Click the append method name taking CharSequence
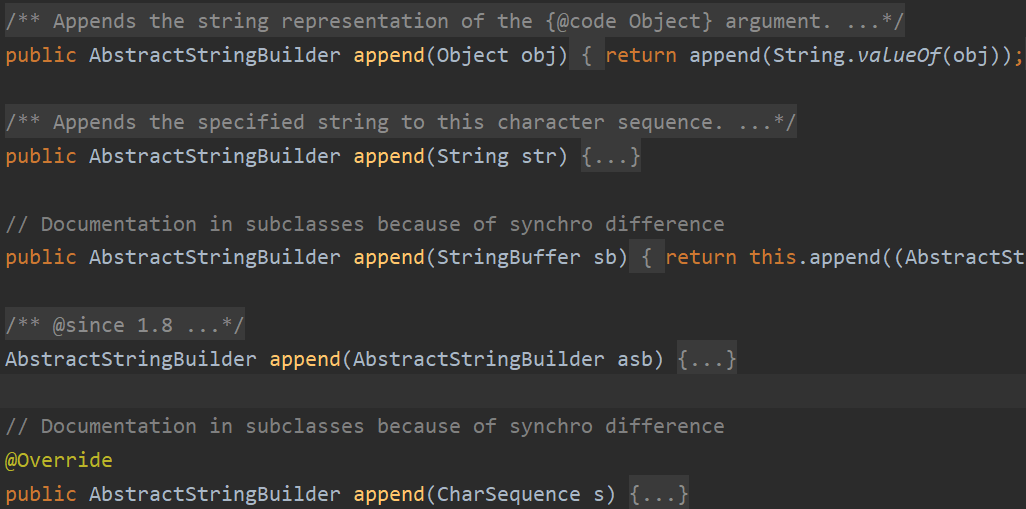This screenshot has width=1026, height=509. pos(388,494)
